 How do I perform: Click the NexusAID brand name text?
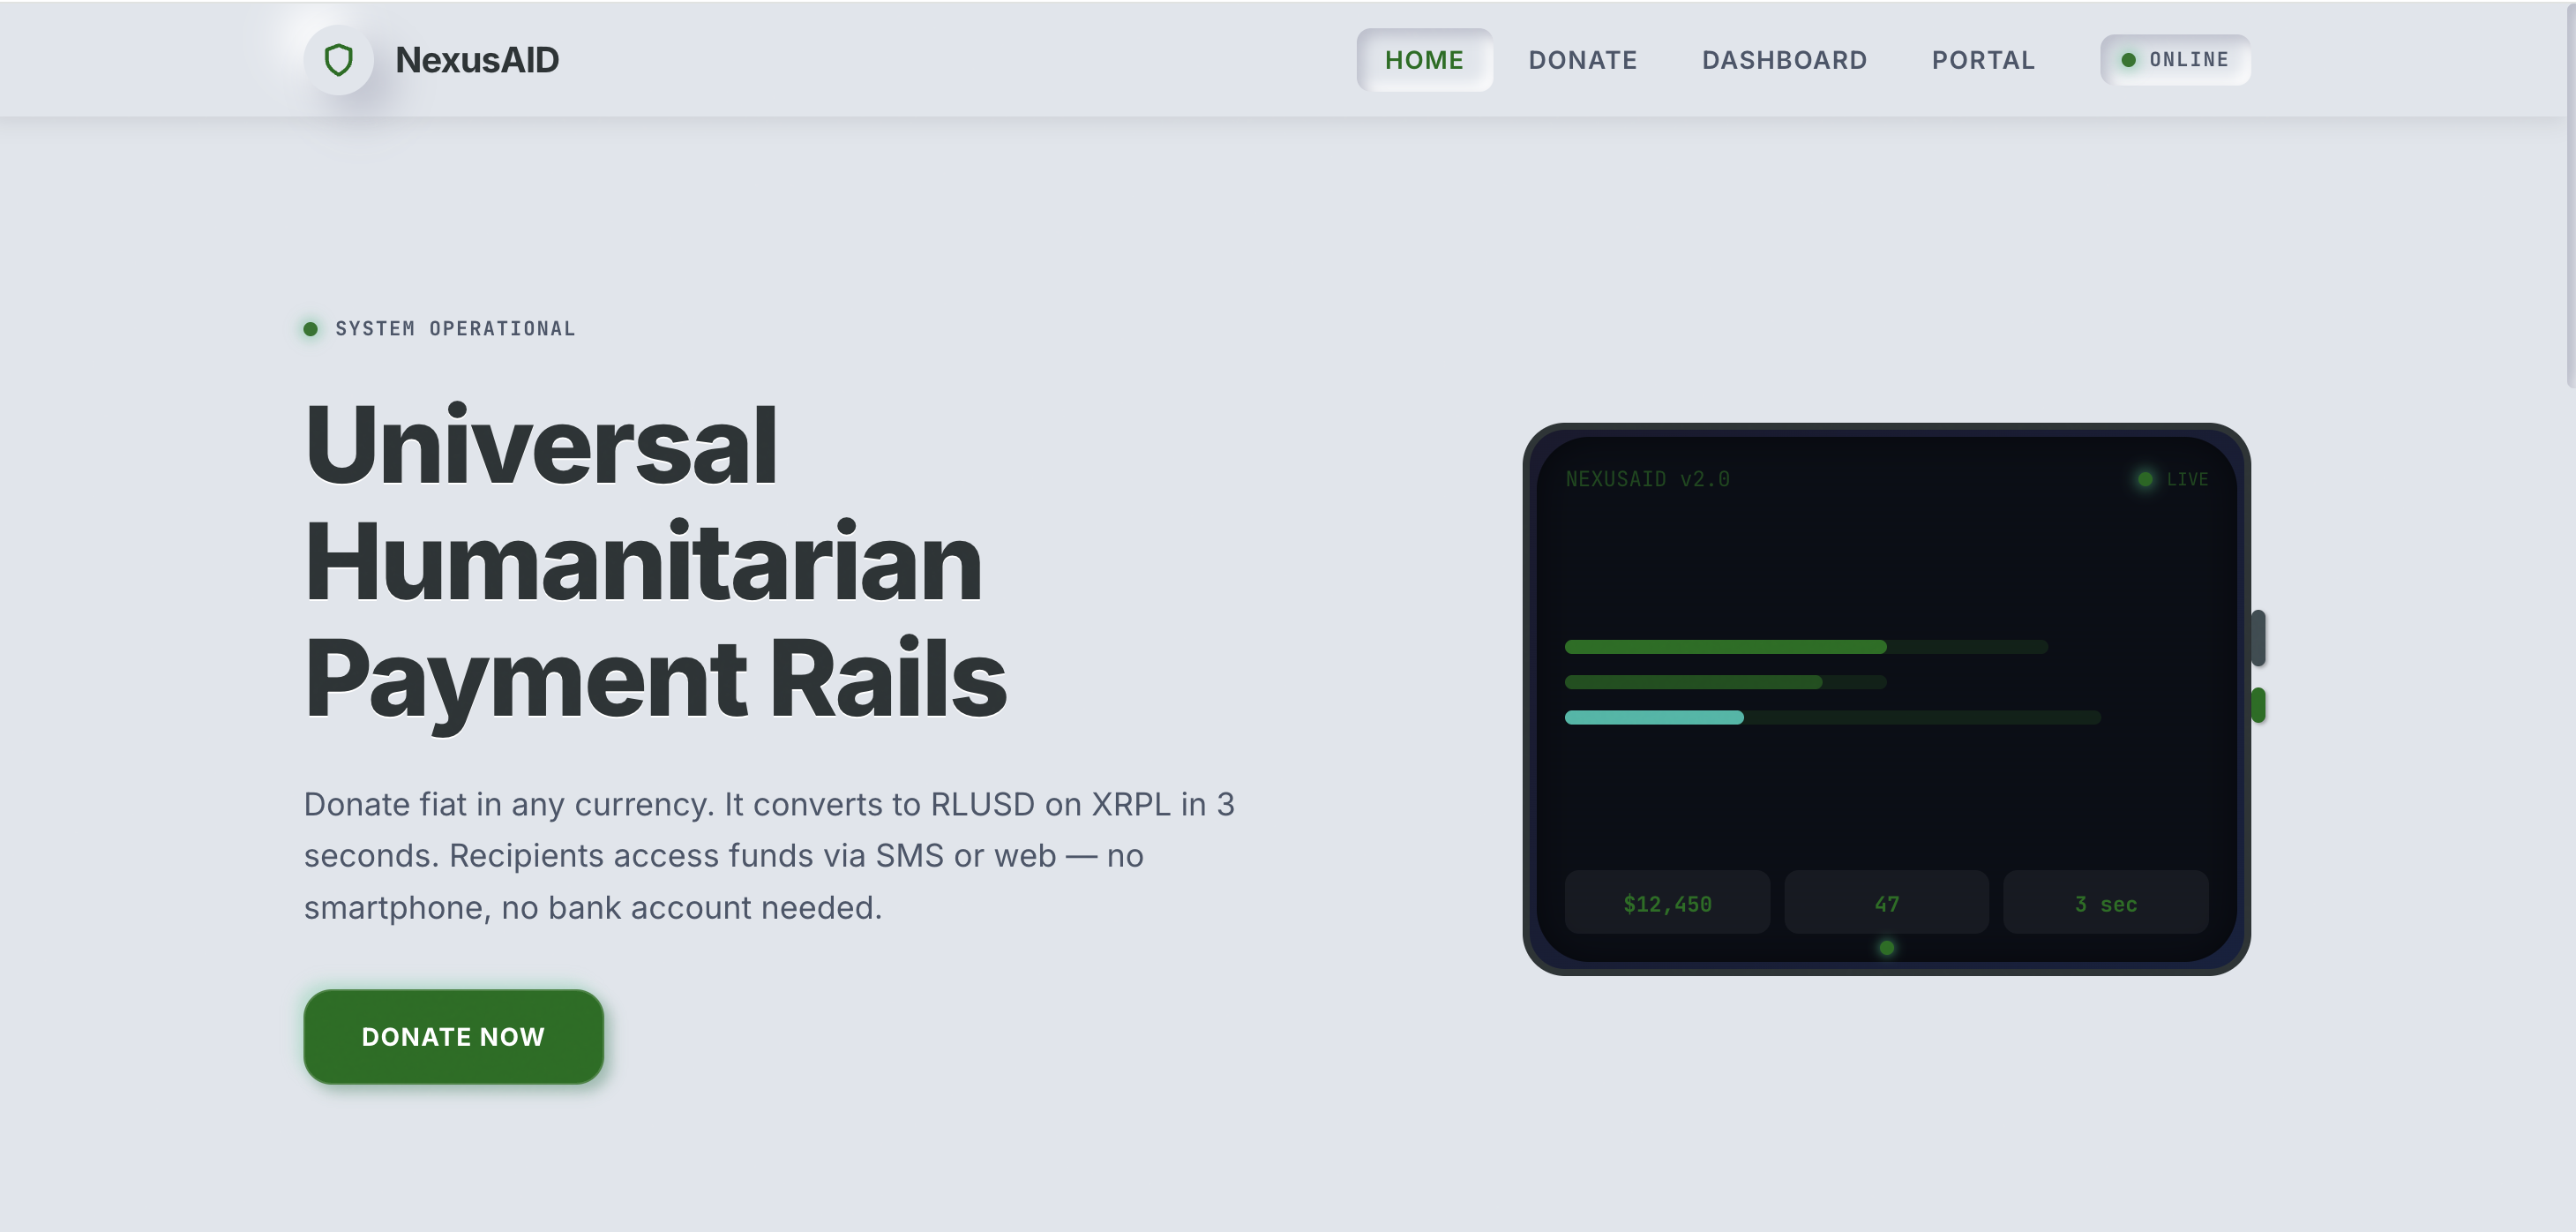point(477,60)
